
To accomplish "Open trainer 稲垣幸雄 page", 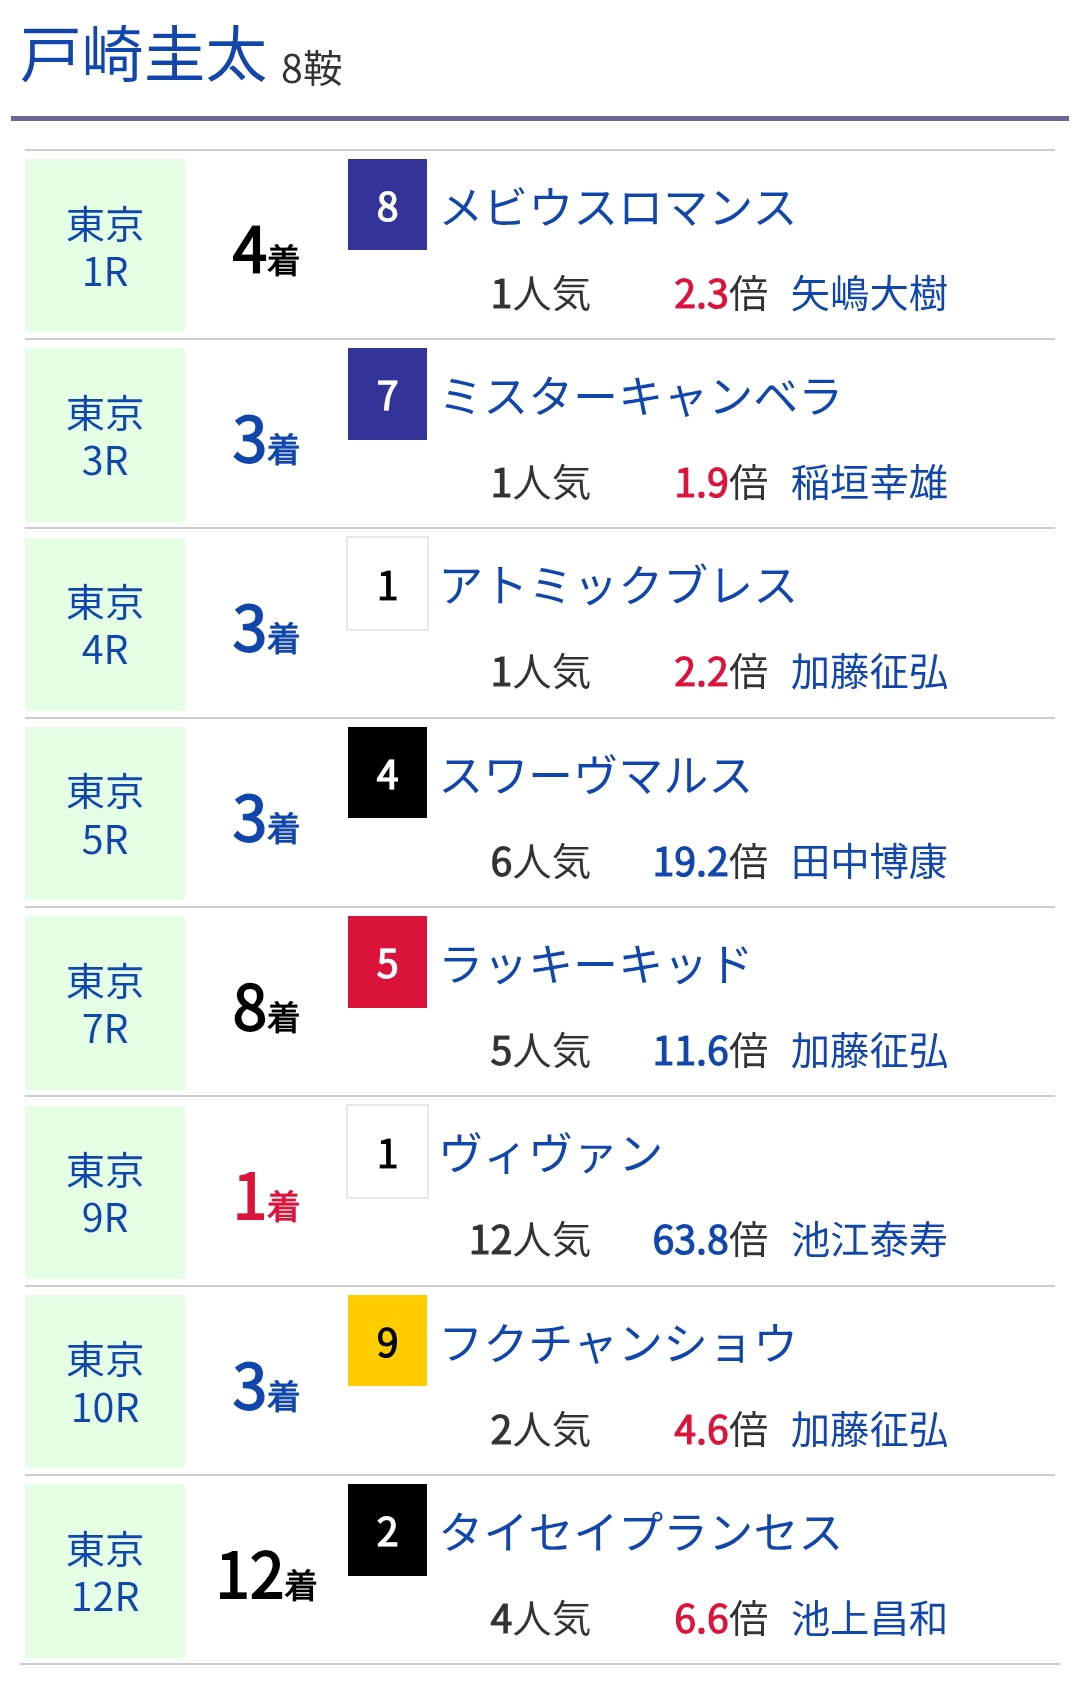I will (868, 483).
